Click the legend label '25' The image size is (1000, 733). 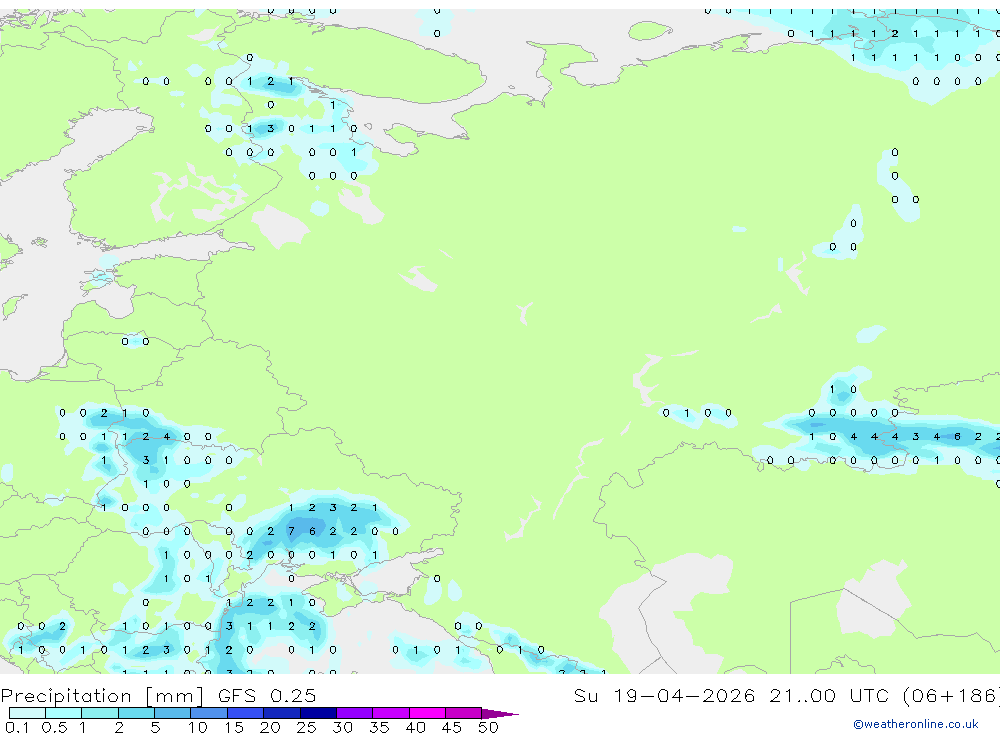point(306,727)
